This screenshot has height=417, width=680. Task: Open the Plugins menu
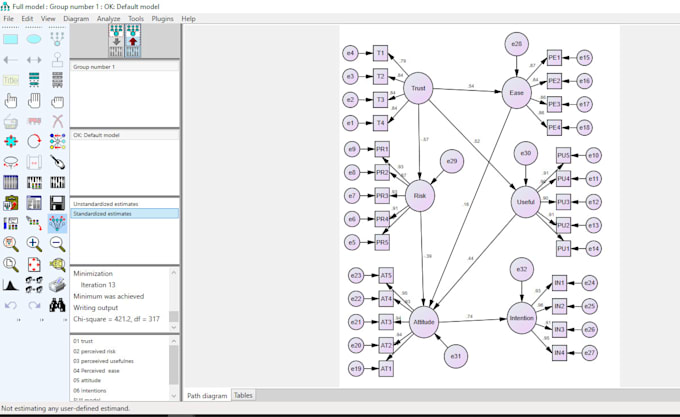click(x=163, y=19)
